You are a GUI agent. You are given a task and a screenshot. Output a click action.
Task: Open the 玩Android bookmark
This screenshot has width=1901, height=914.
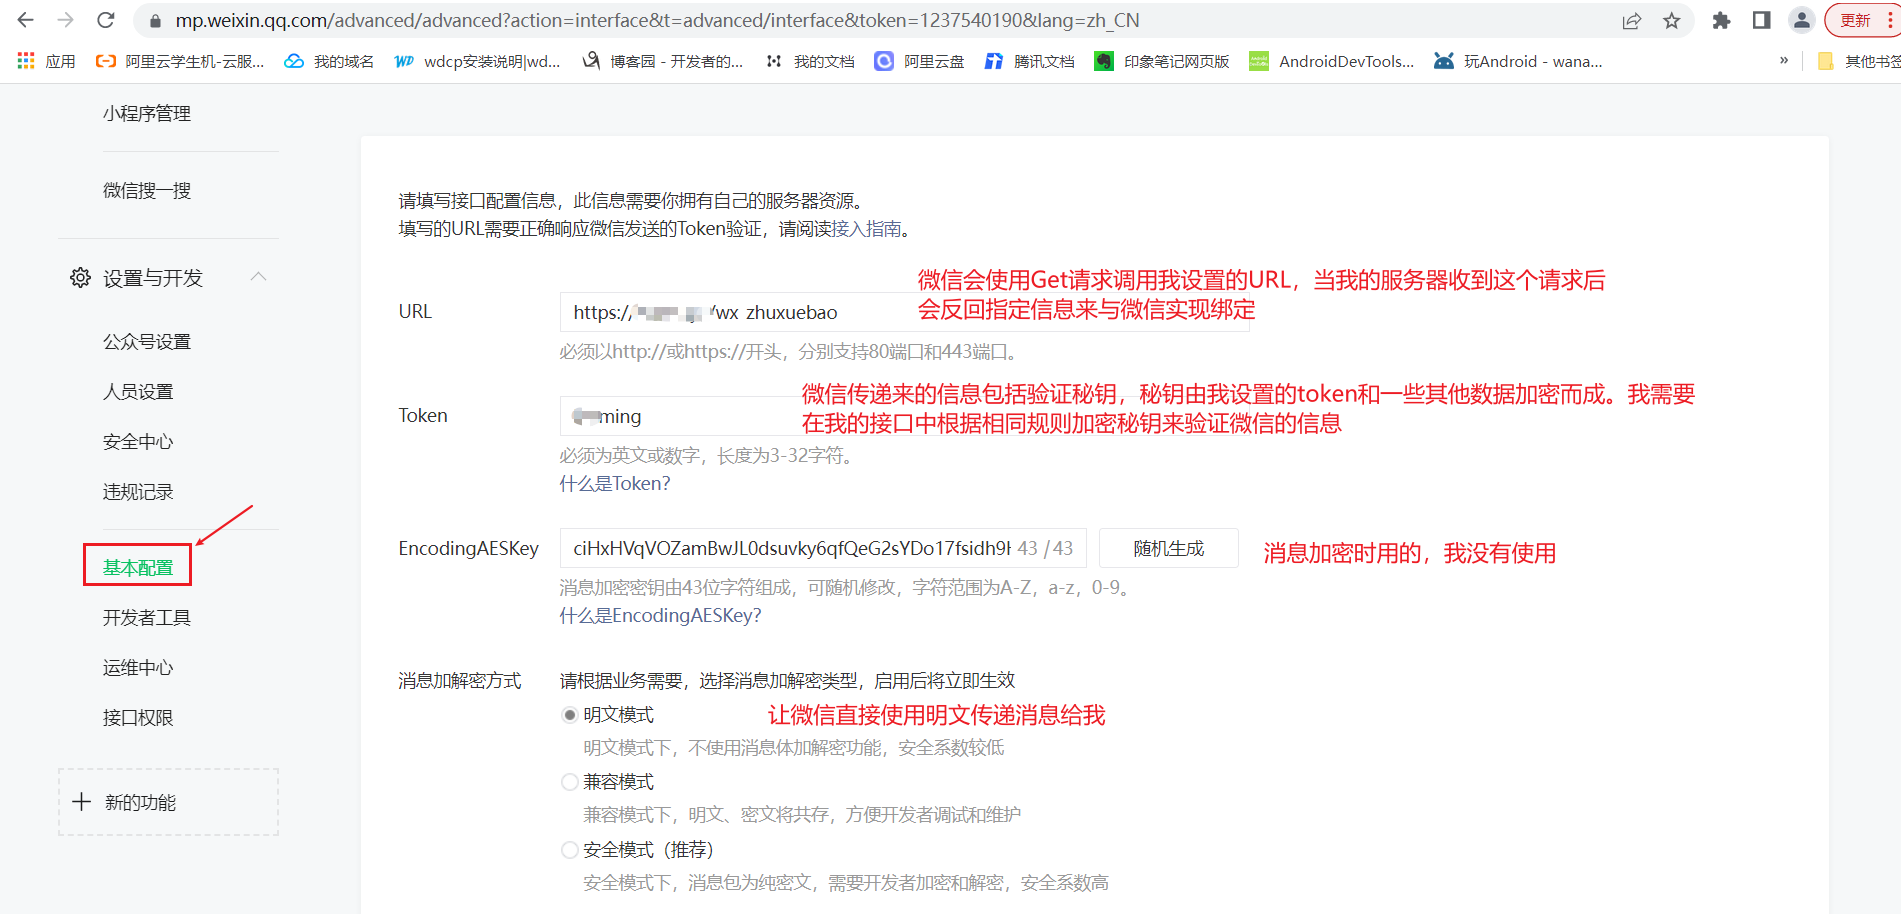1516,61
